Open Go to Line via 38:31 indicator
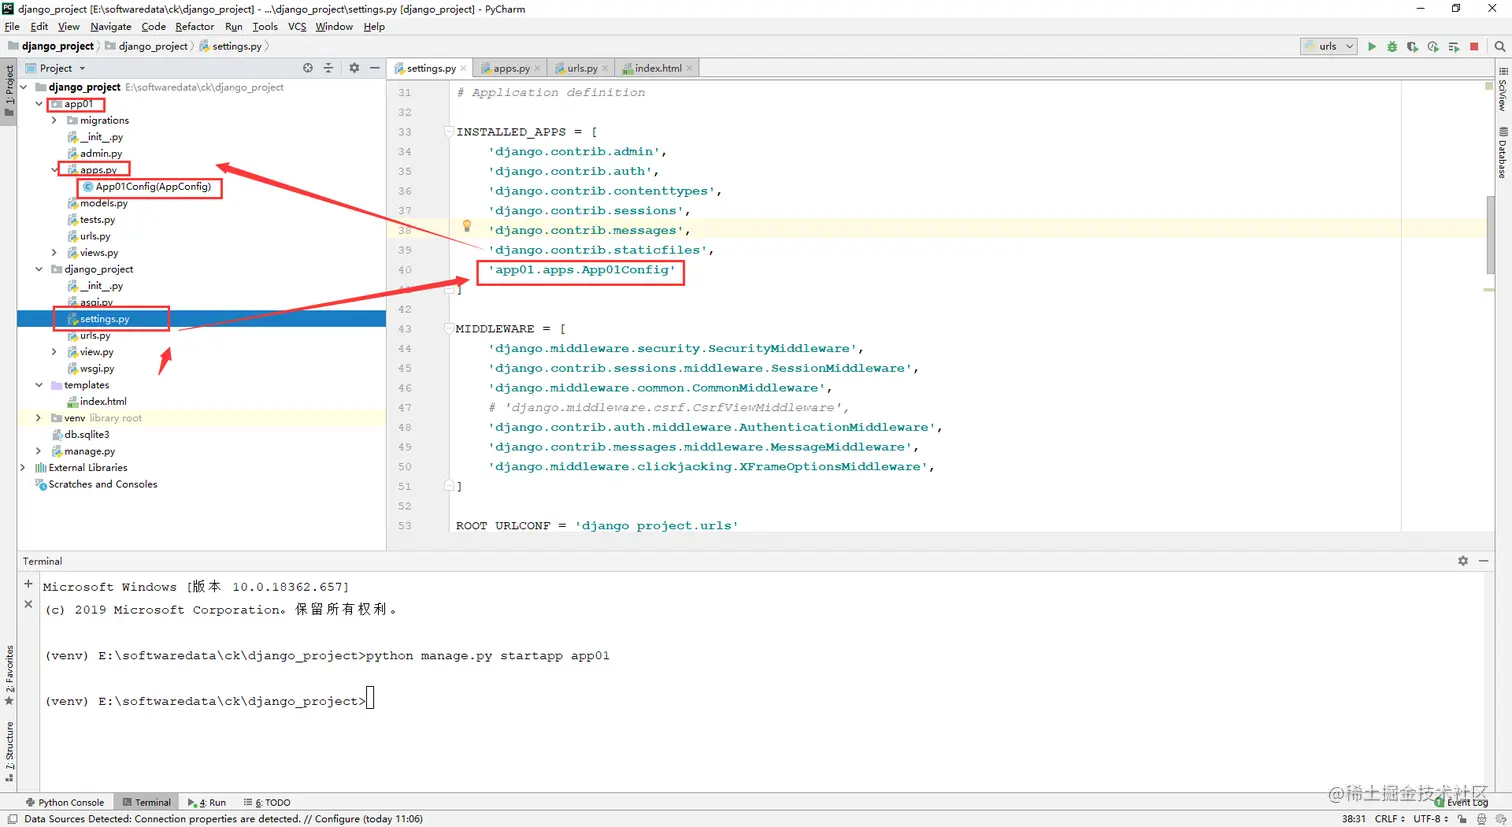This screenshot has height=827, width=1512. (1354, 819)
